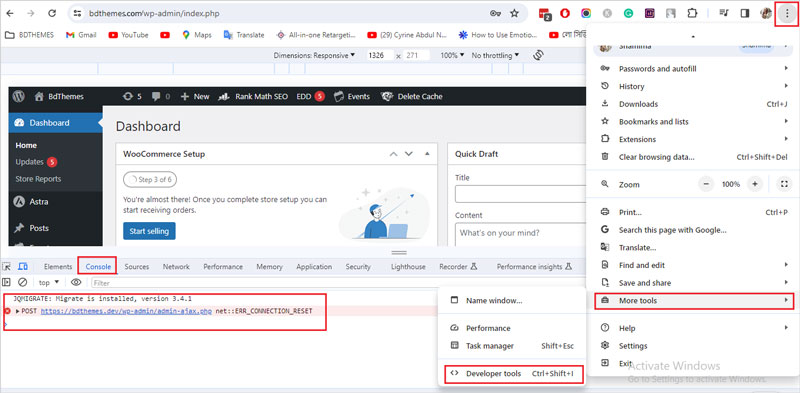The image size is (800, 393).
Task: Click the password key icon in address bar
Action: [495, 14]
